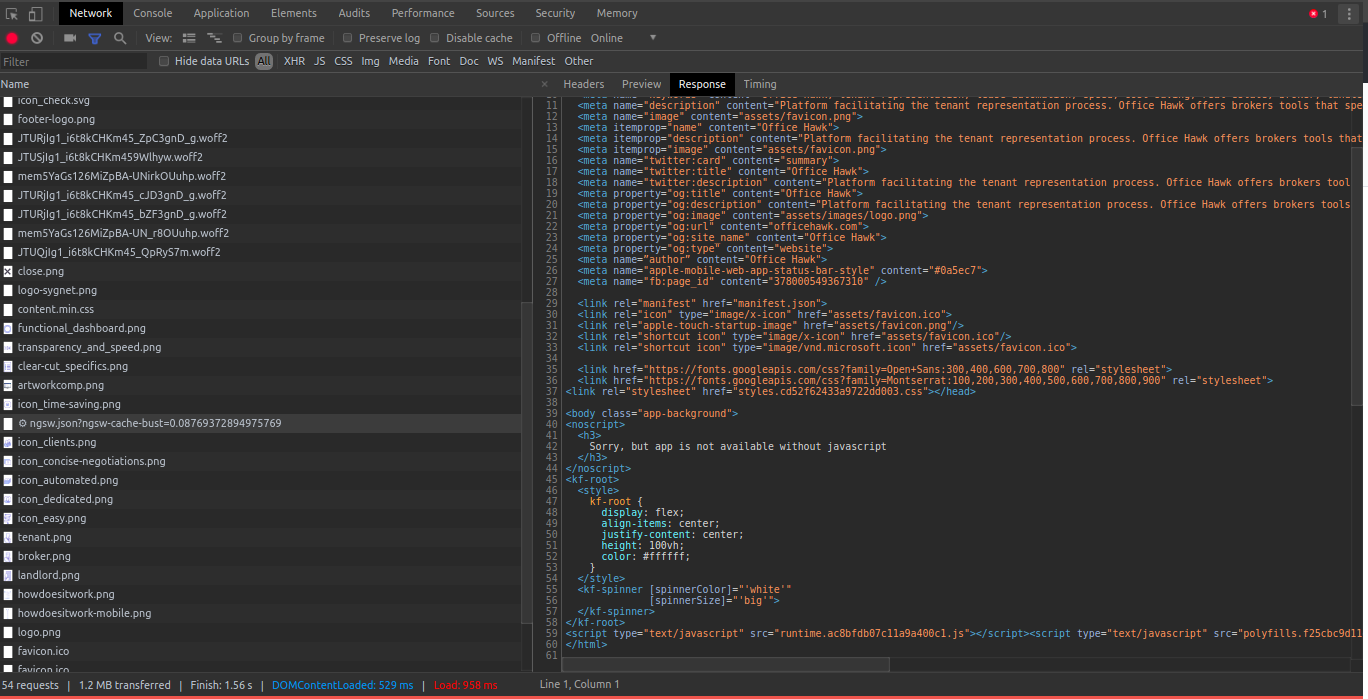Switch to Sources tab

pyautogui.click(x=495, y=13)
